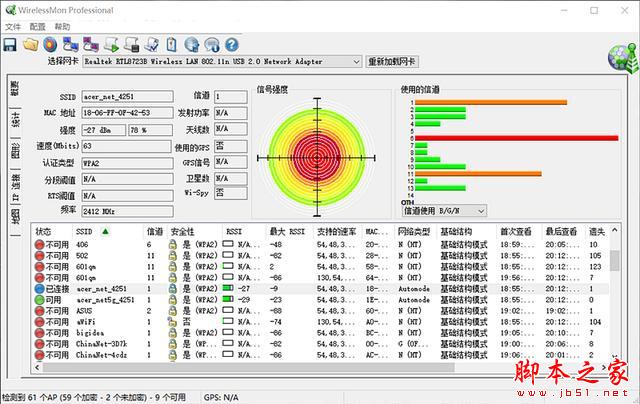640x404 pixels.
Task: Click the center of the signal strength radar
Action: pos(317,158)
